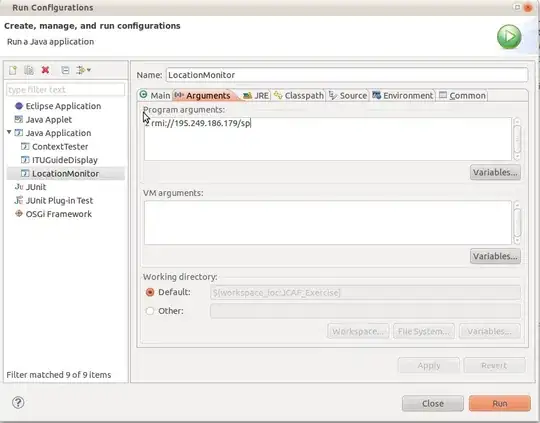Click the Name input field
The image size is (540, 423).
click(347, 75)
